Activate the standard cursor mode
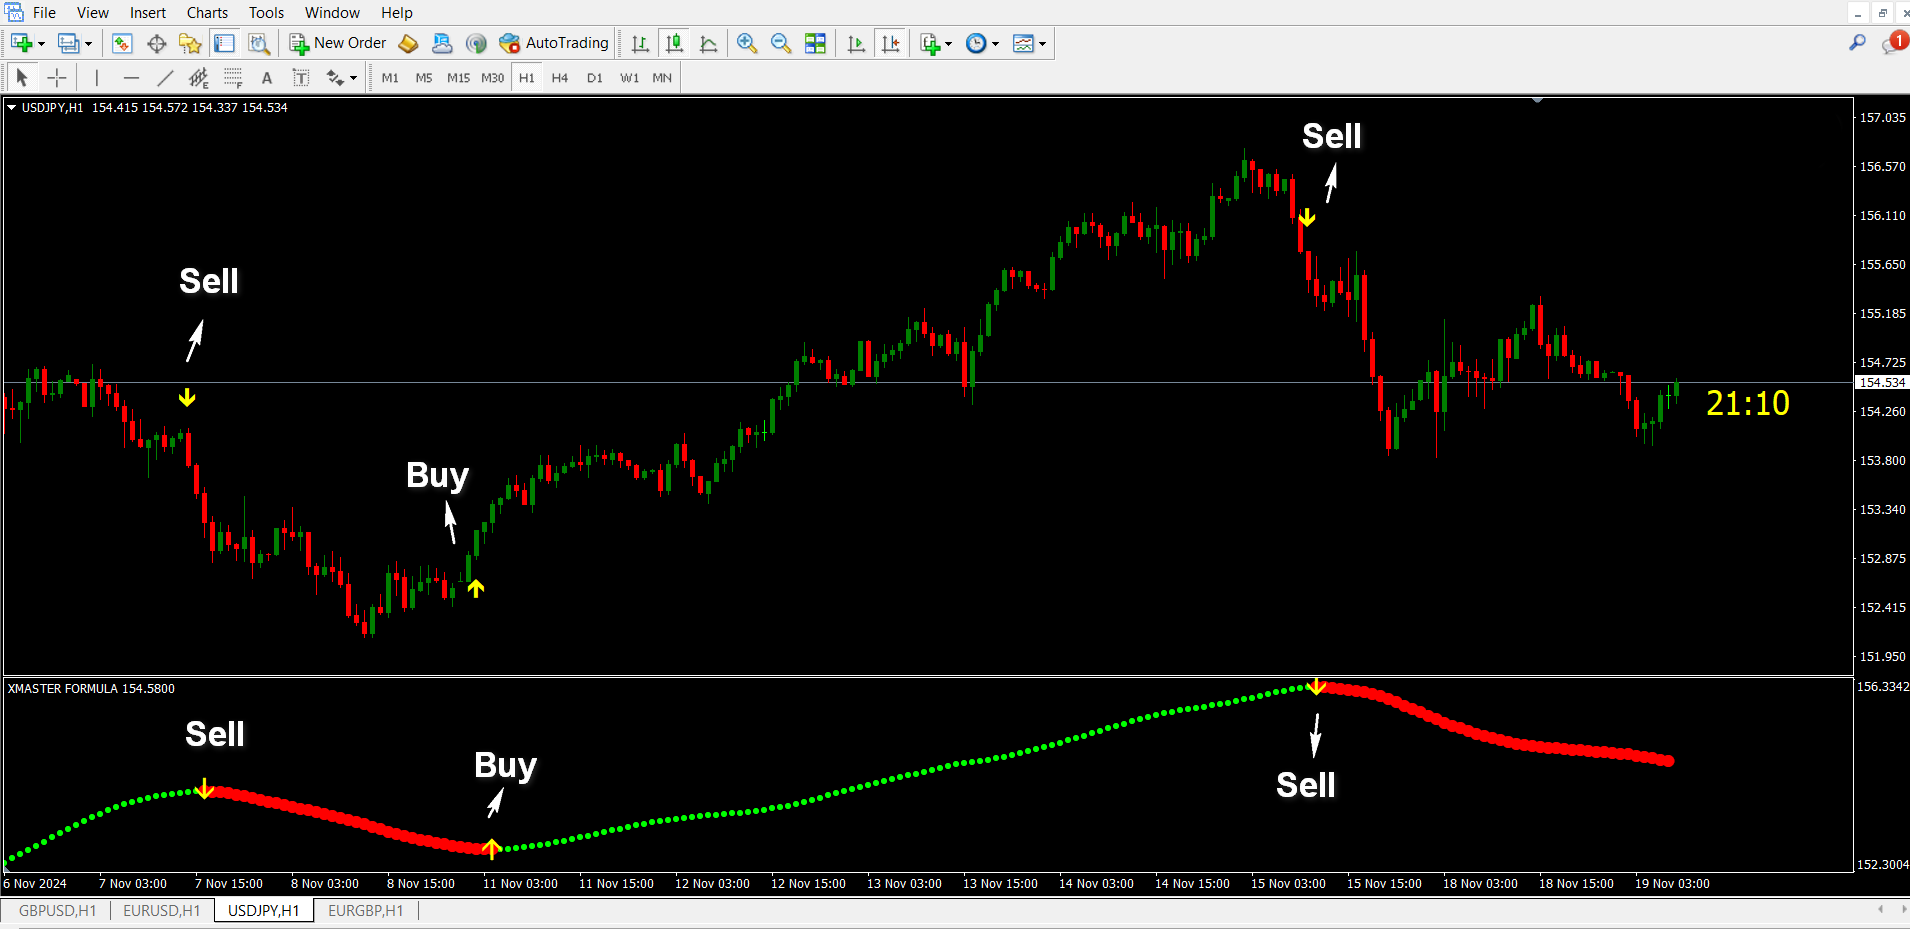Viewport: 1910px width, 929px height. pyautogui.click(x=22, y=77)
